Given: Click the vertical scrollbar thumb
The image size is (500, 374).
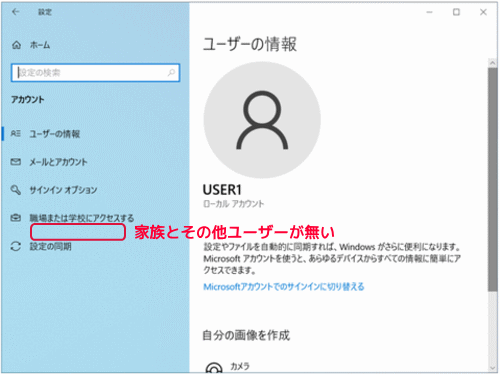Looking at the screenshot, I should tap(492, 180).
